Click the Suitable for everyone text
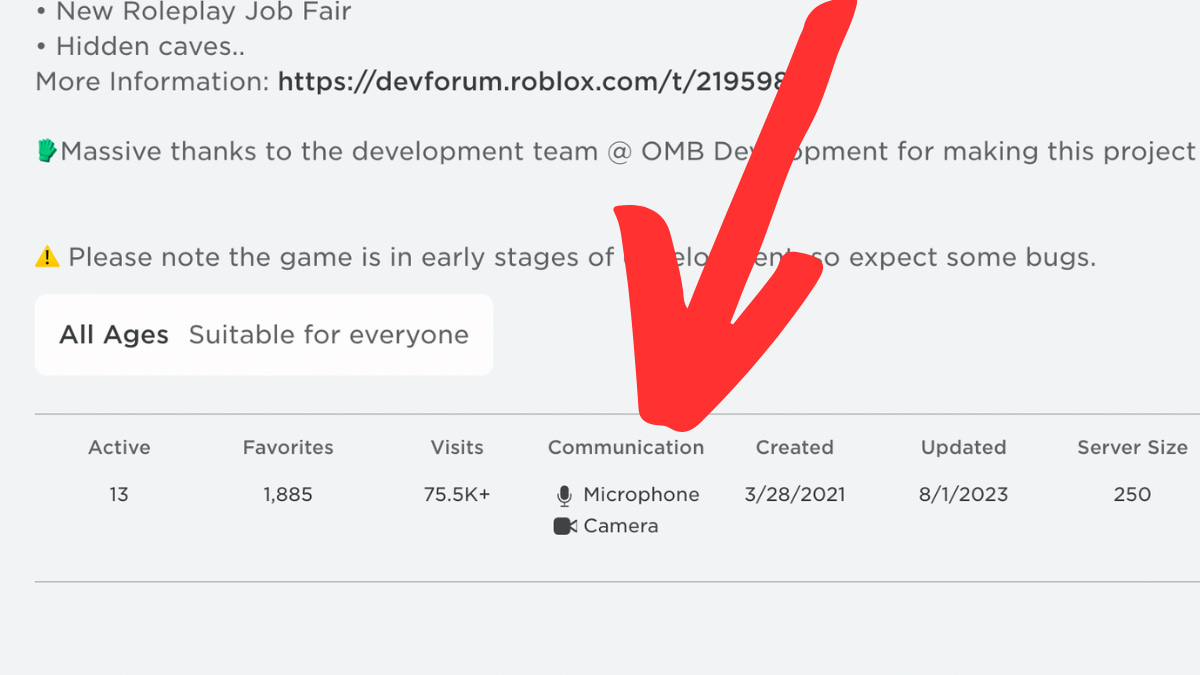Viewport: 1200px width, 675px height. pyautogui.click(x=328, y=335)
